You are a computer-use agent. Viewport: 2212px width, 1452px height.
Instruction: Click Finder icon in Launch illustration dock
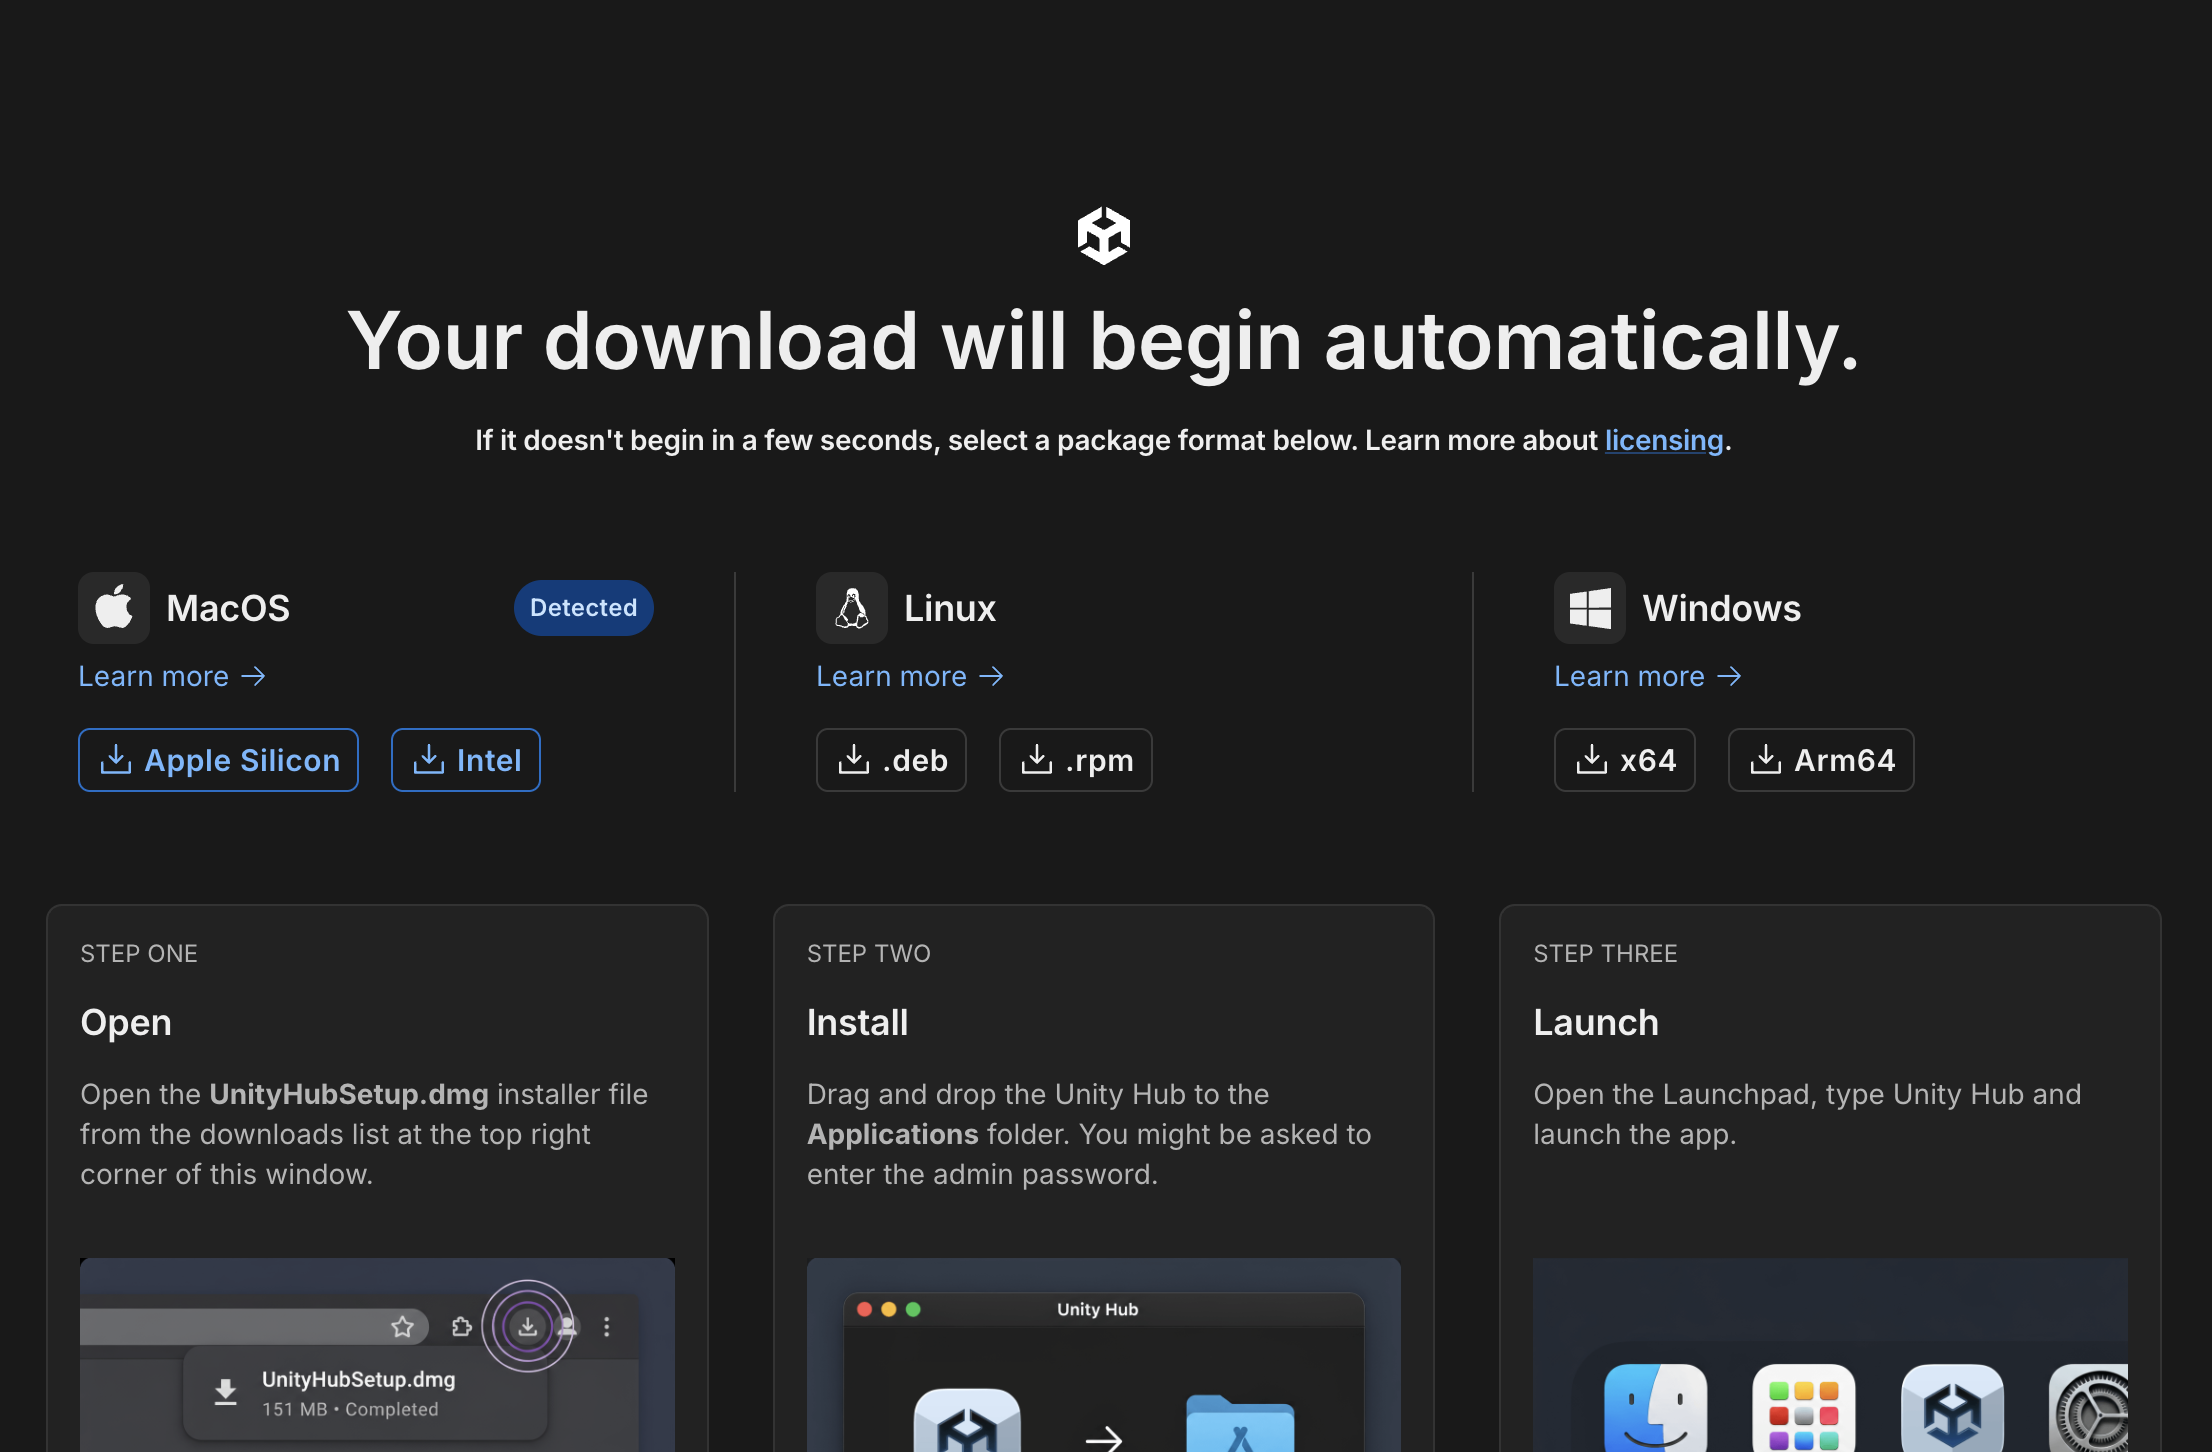point(1655,1408)
